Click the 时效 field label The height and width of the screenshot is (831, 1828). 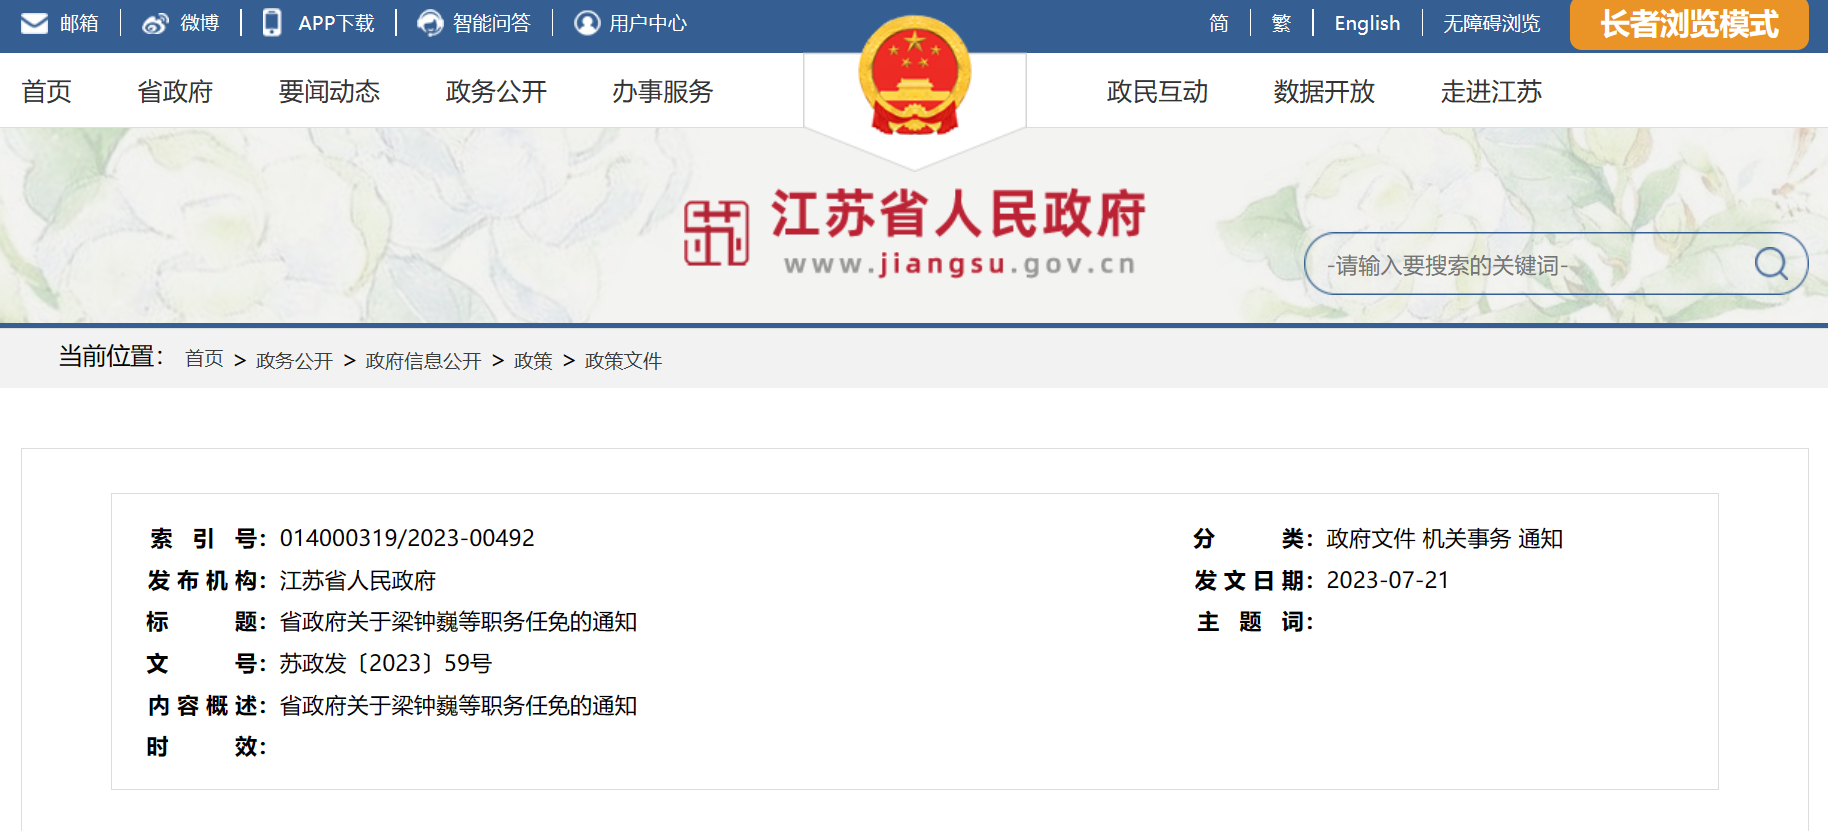(207, 747)
